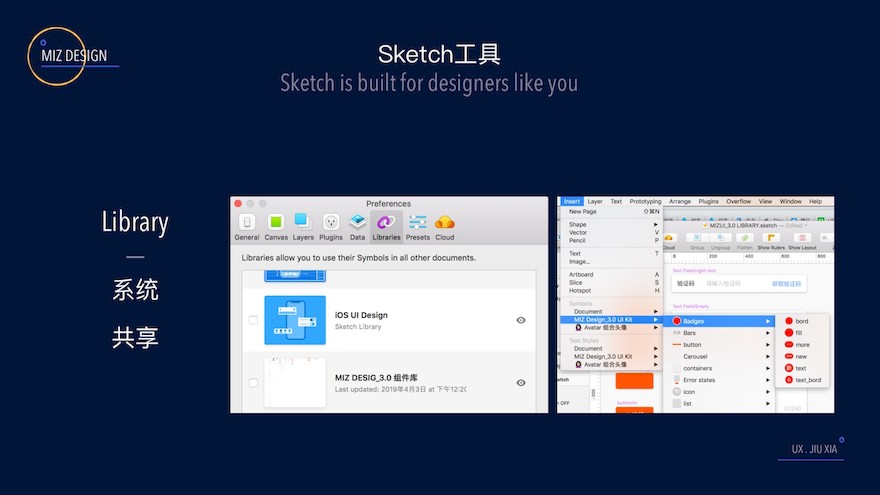Open the Presets preferences tab
The height and width of the screenshot is (495, 880).
(x=418, y=227)
